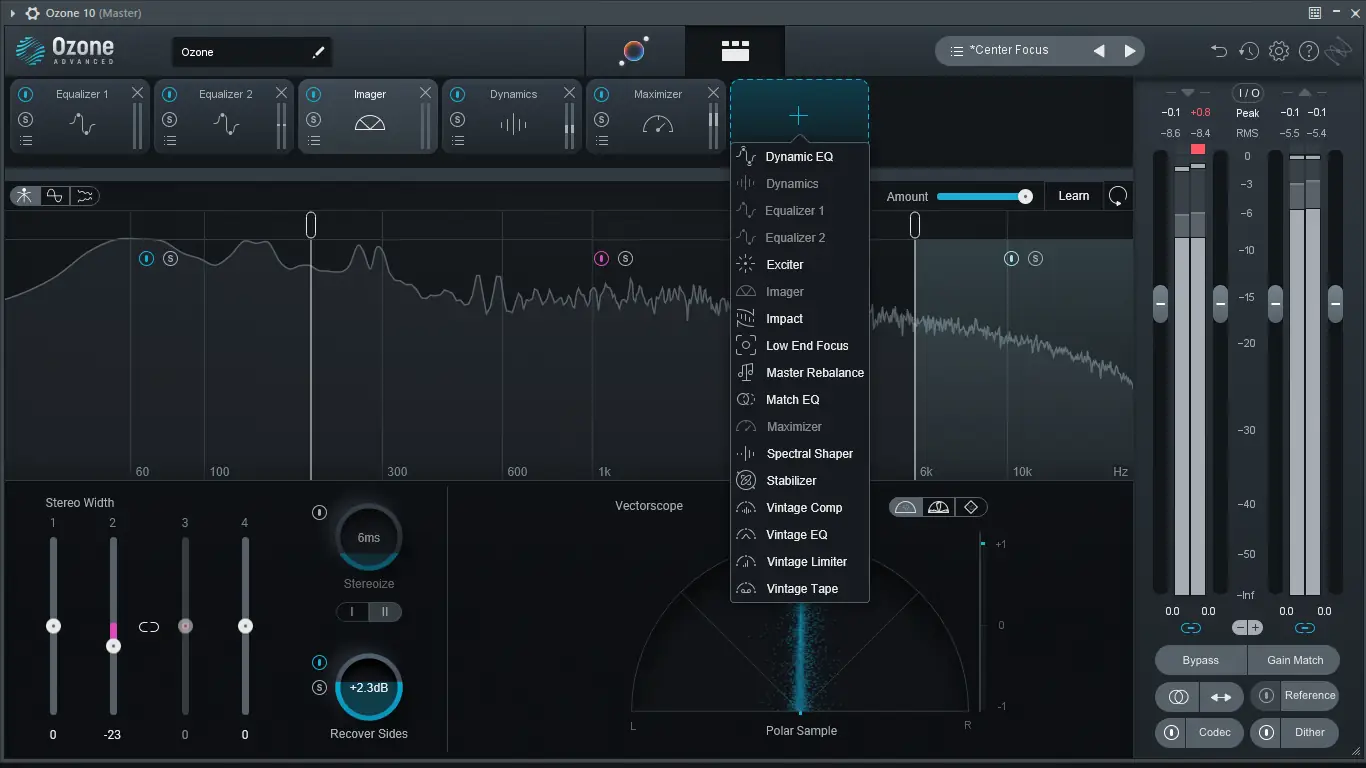
Task: Click the pencil icon beside the Ozone preset name
Action: [x=320, y=52]
